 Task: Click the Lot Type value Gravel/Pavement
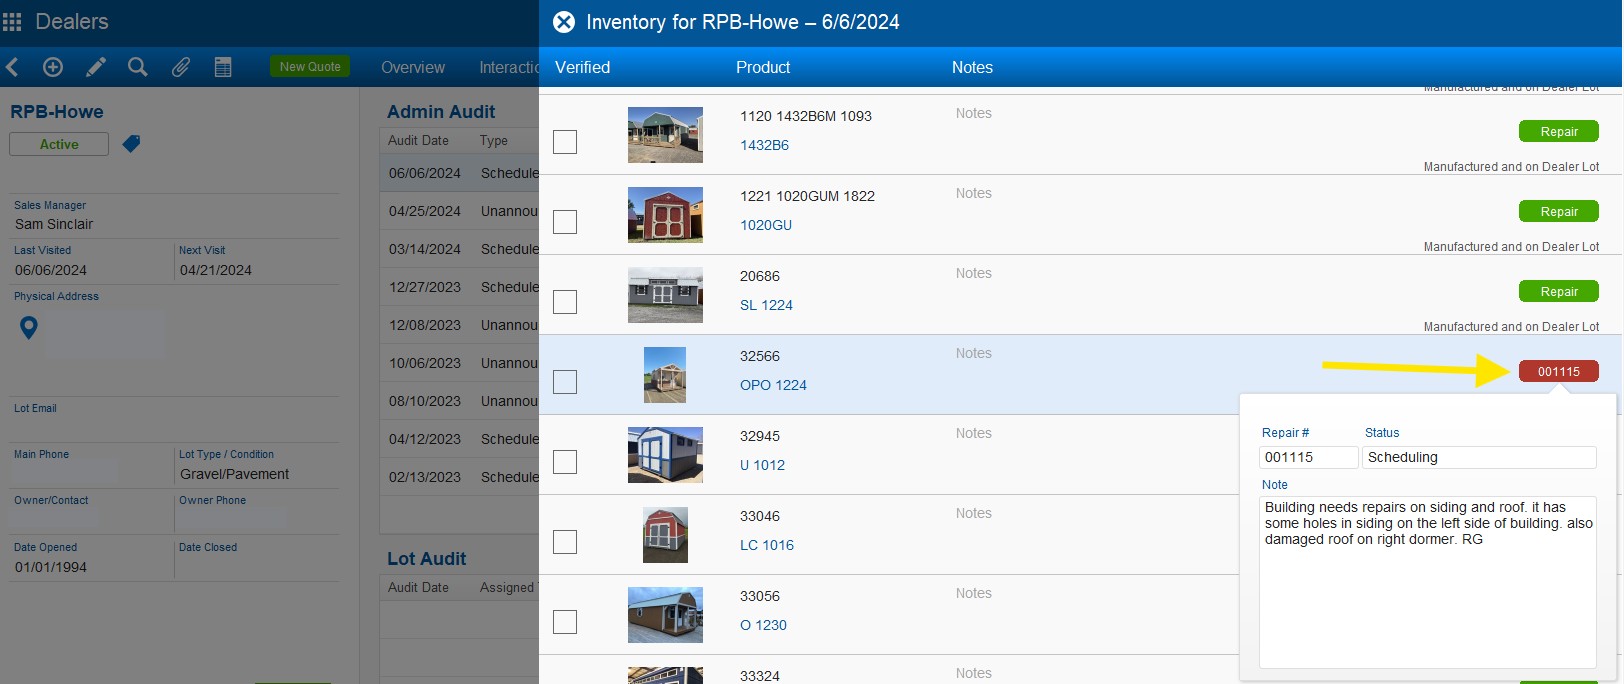[234, 474]
